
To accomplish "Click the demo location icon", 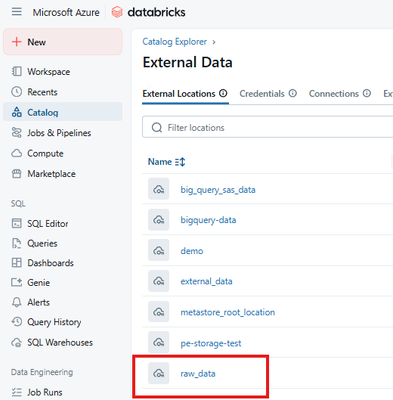I will pyautogui.click(x=159, y=251).
